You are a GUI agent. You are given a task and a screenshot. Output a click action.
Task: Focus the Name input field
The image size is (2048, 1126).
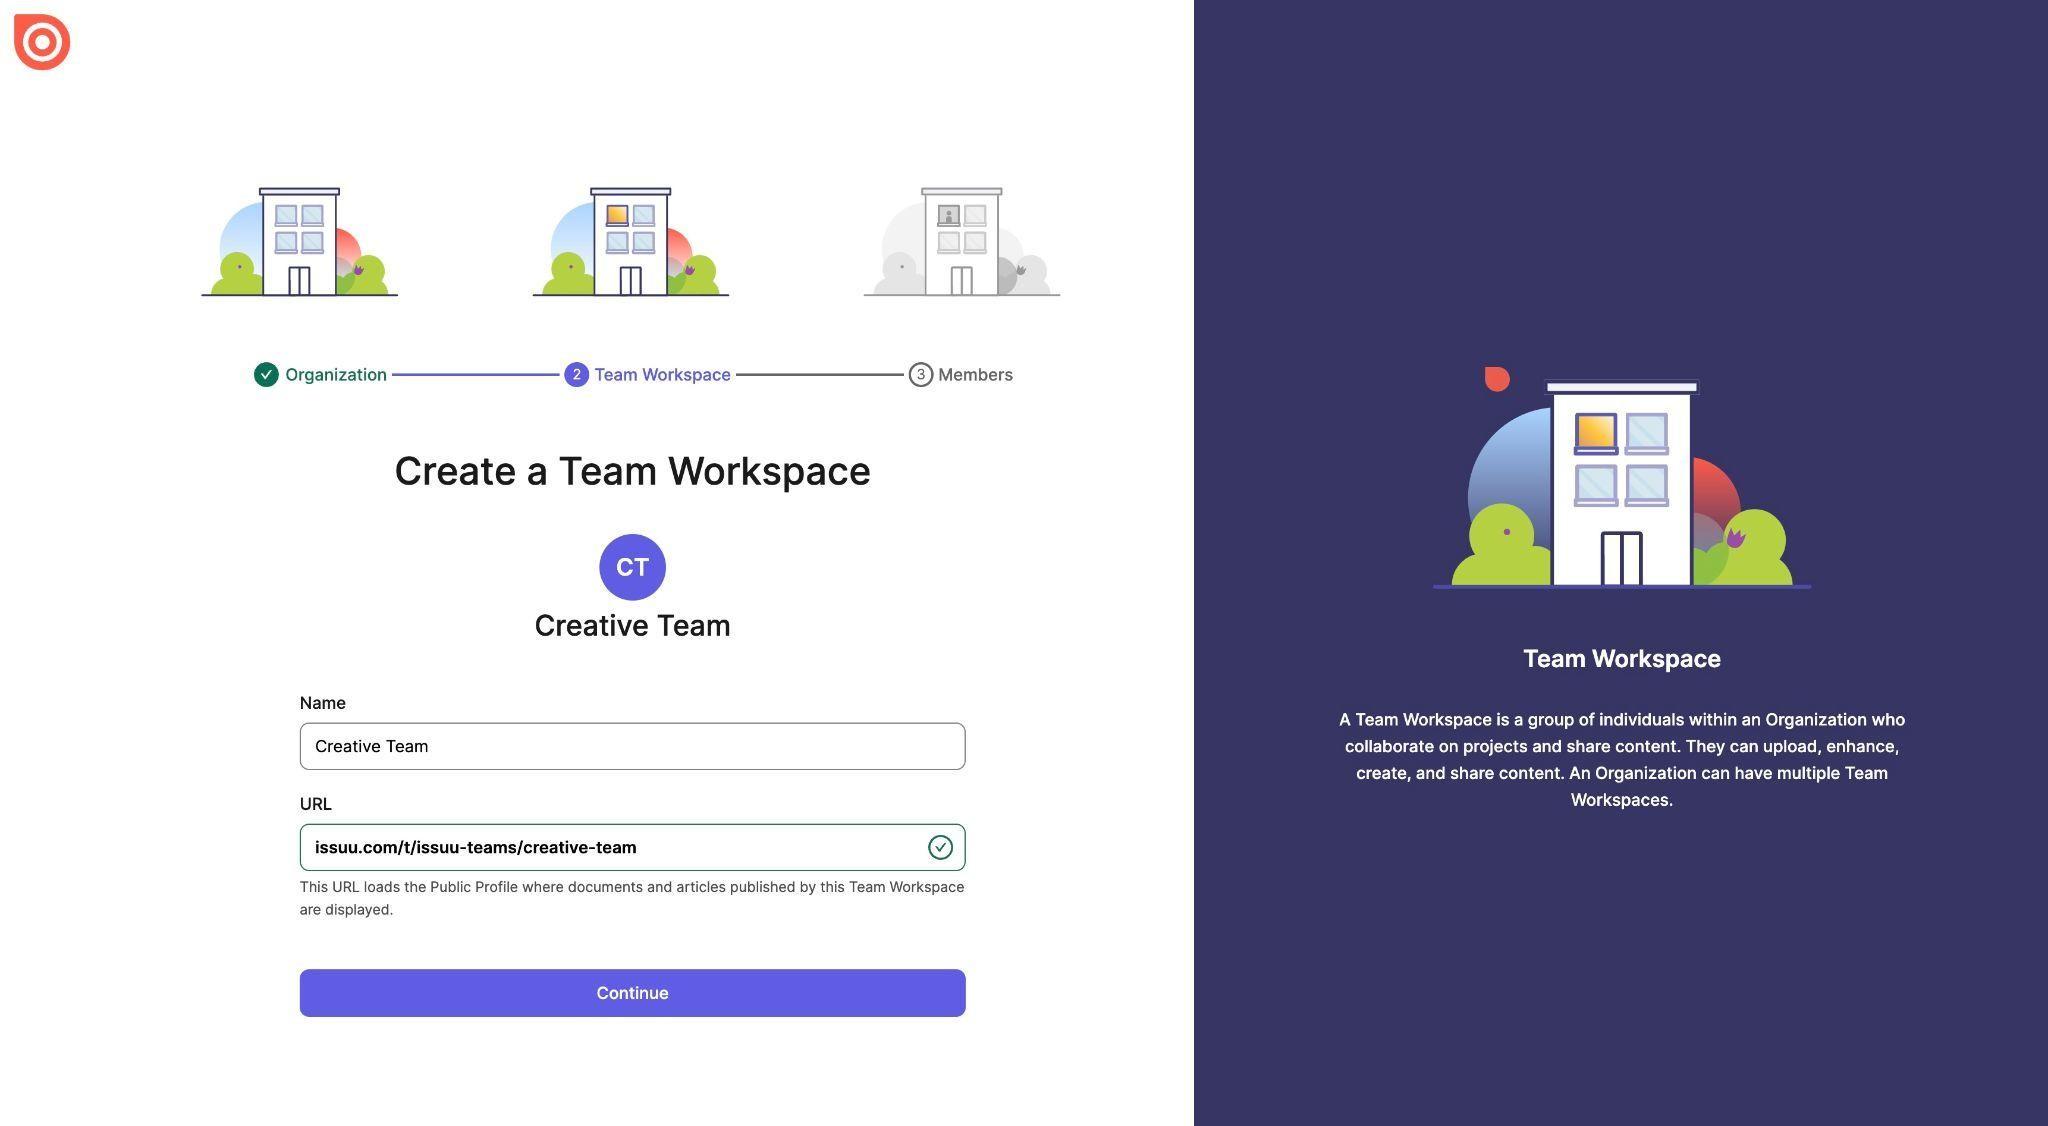(632, 746)
